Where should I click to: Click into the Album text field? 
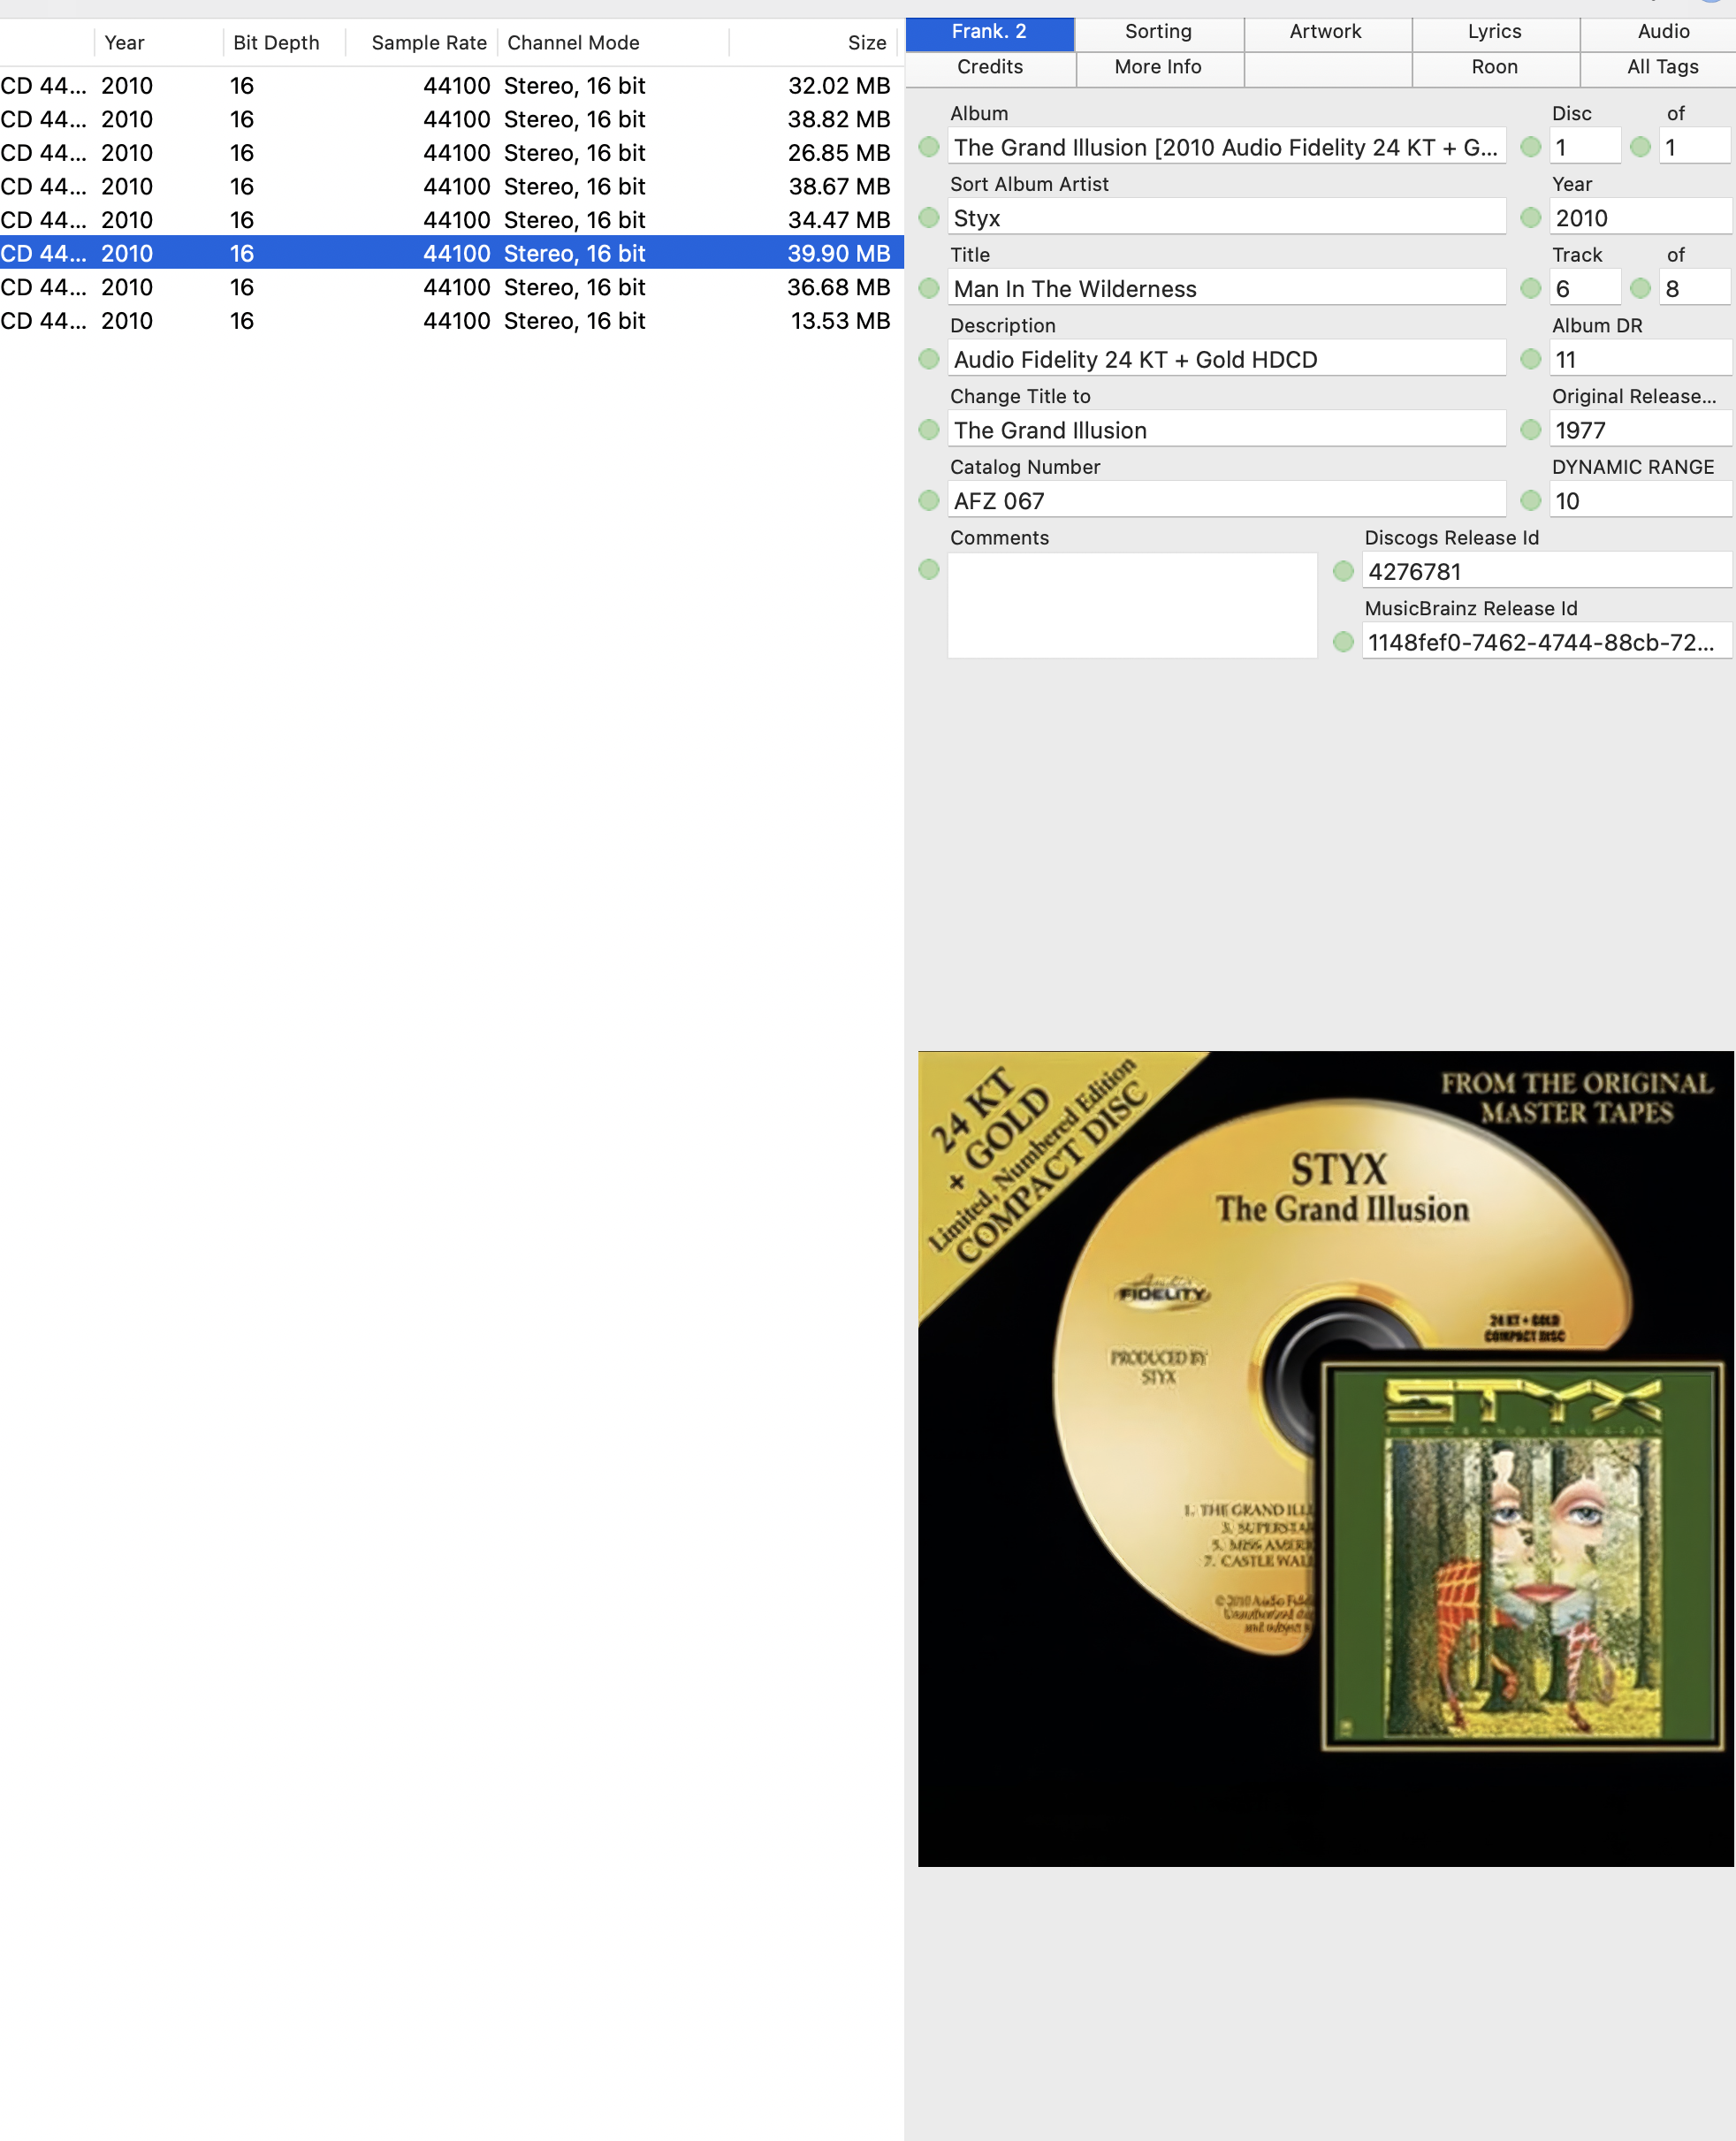point(1227,147)
